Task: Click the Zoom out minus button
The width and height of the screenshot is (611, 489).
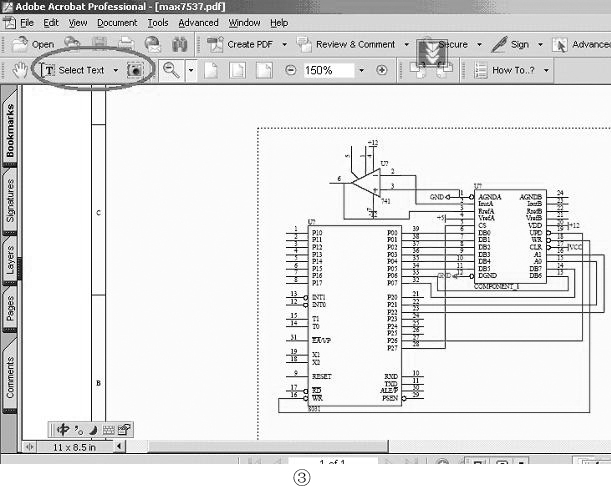Action: (290, 70)
